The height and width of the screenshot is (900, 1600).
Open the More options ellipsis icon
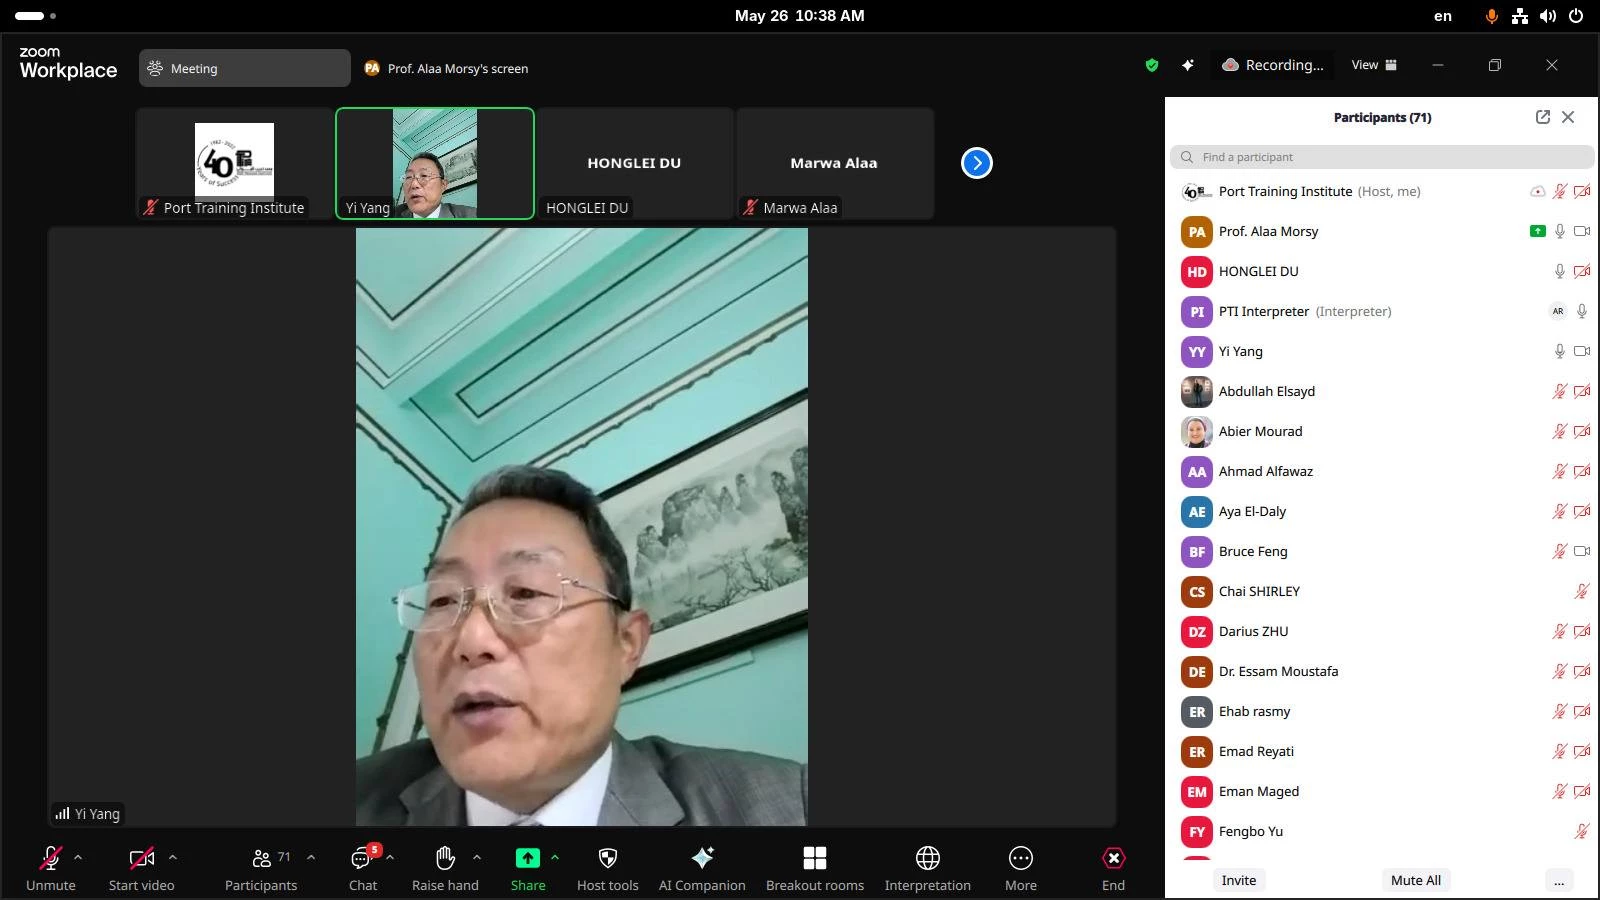[x=1021, y=858]
